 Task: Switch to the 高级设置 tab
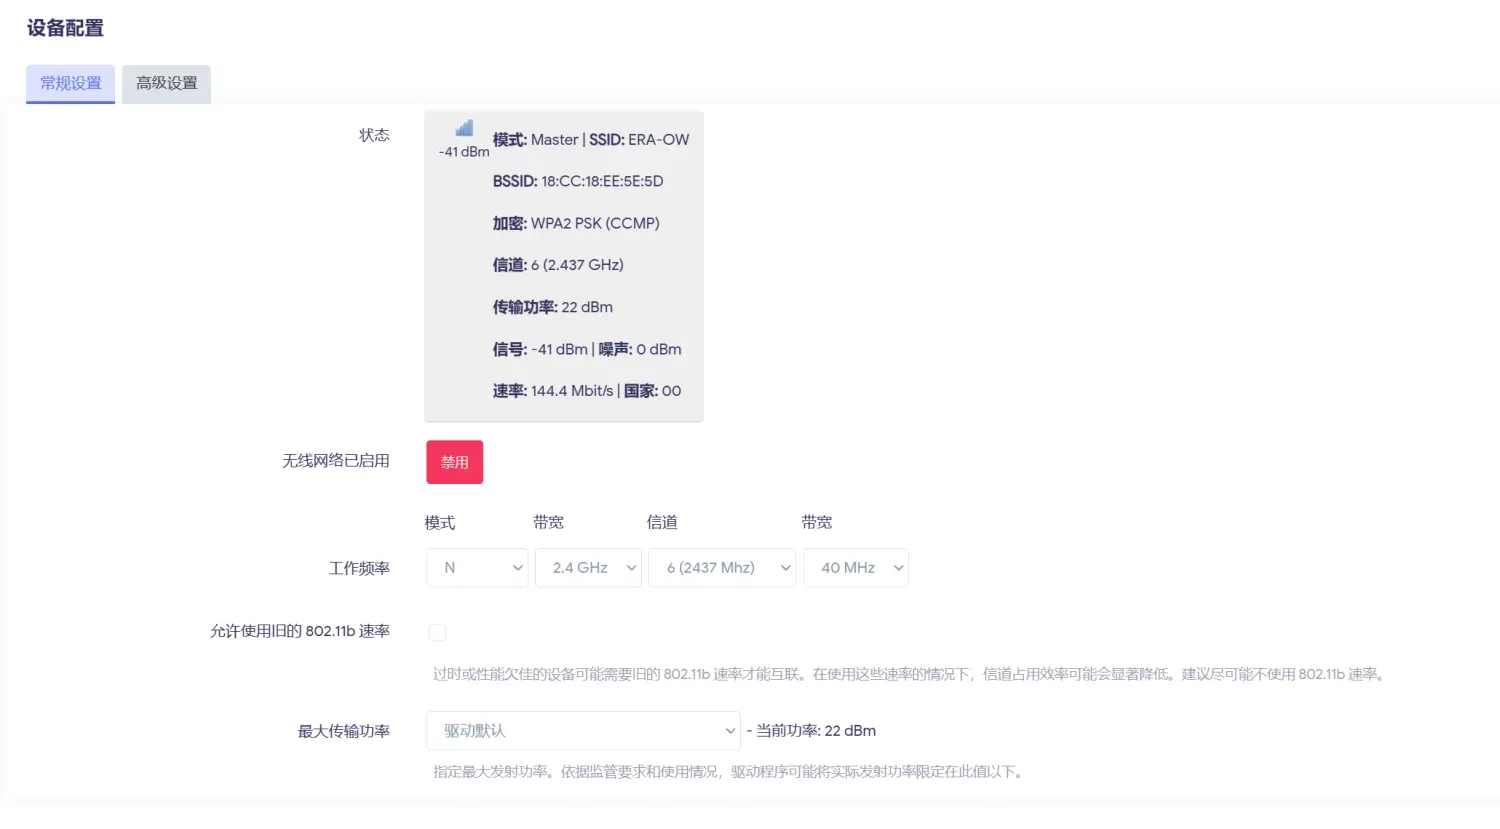(165, 84)
